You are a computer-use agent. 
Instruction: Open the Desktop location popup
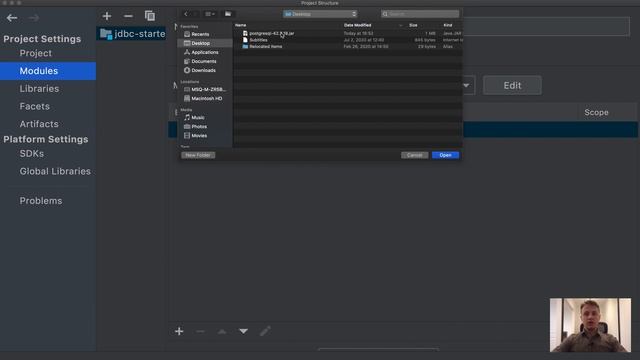320,14
